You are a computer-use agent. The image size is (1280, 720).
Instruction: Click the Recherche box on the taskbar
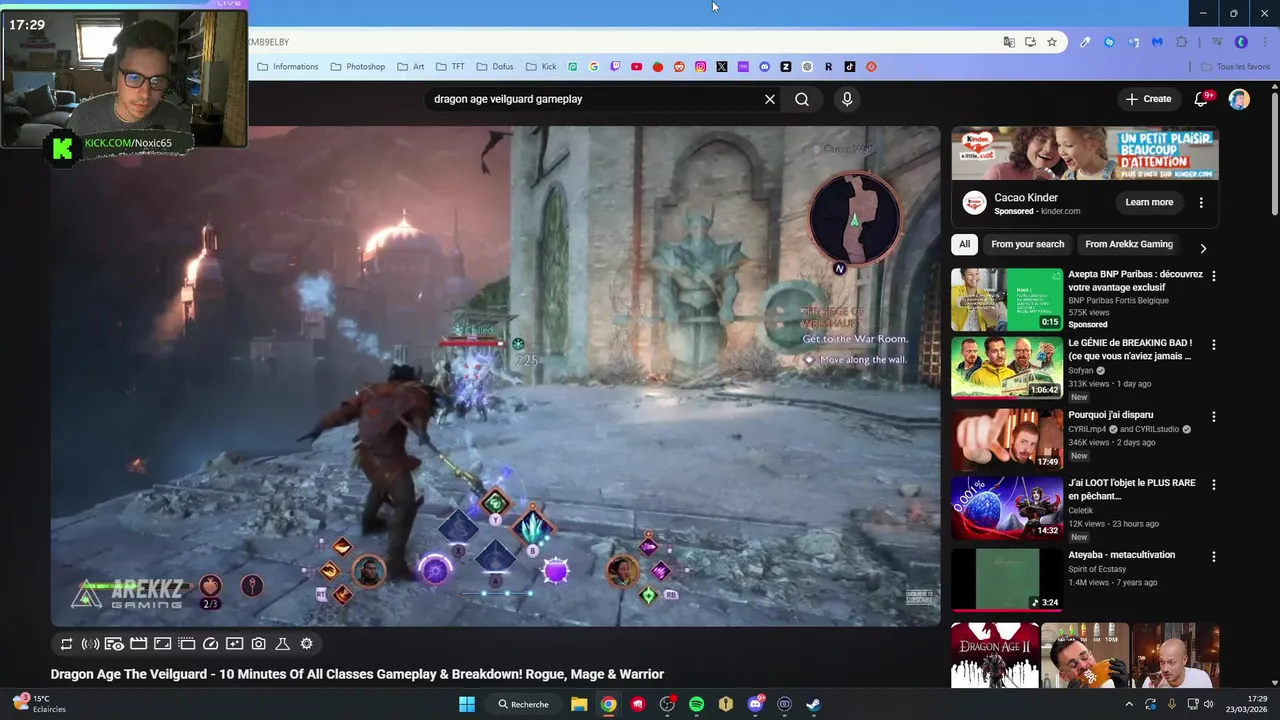click(523, 704)
